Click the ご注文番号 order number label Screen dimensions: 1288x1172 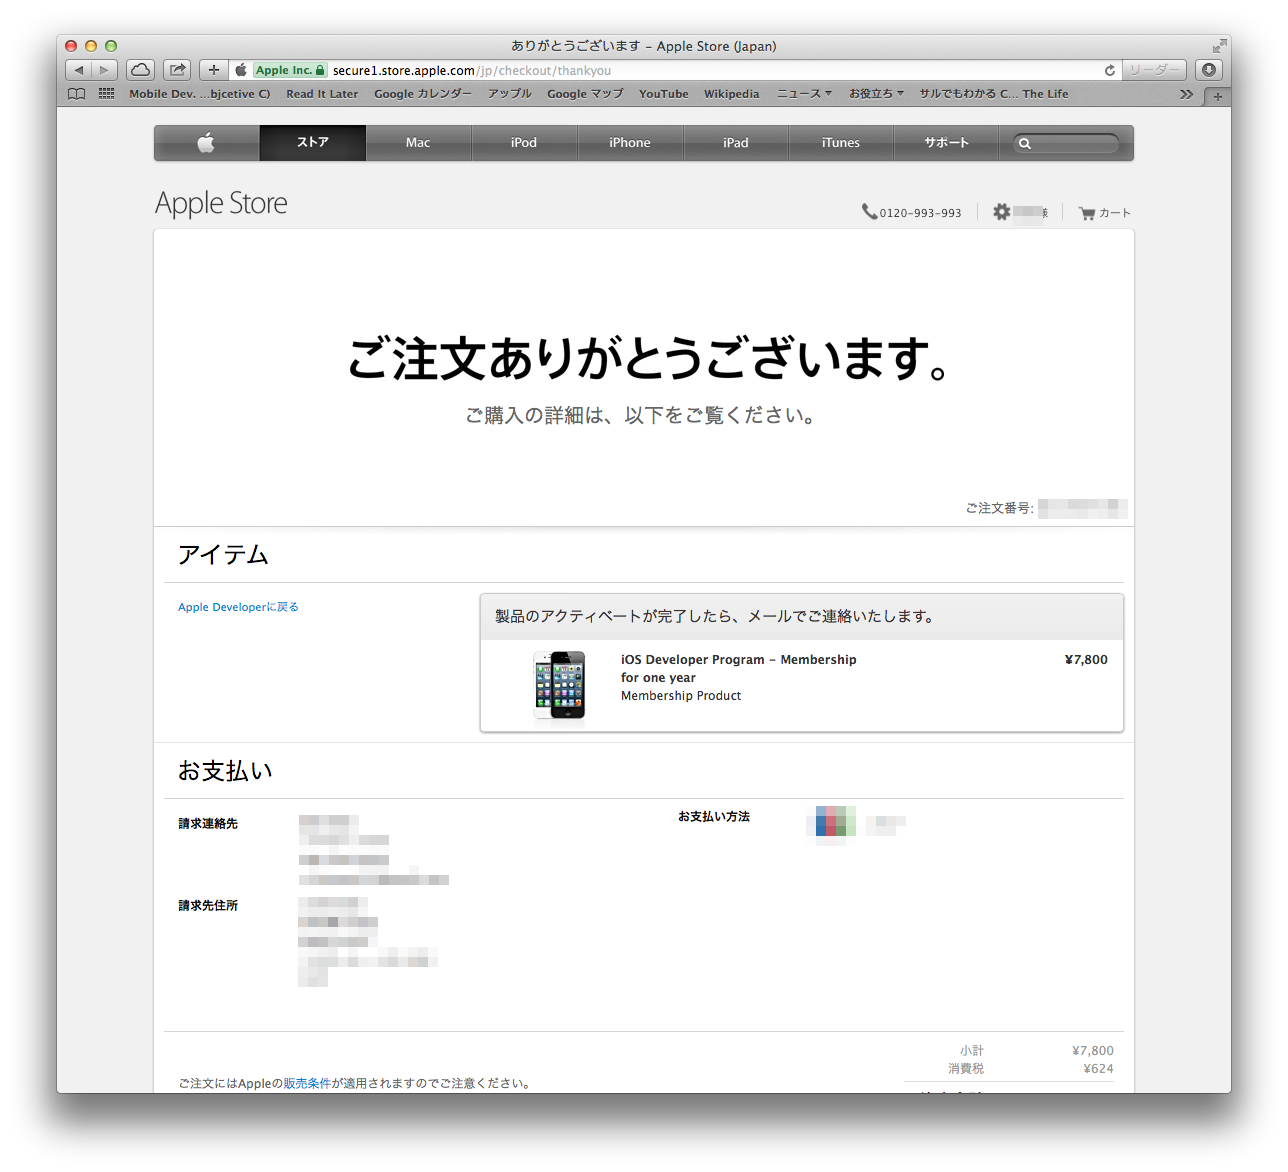999,508
